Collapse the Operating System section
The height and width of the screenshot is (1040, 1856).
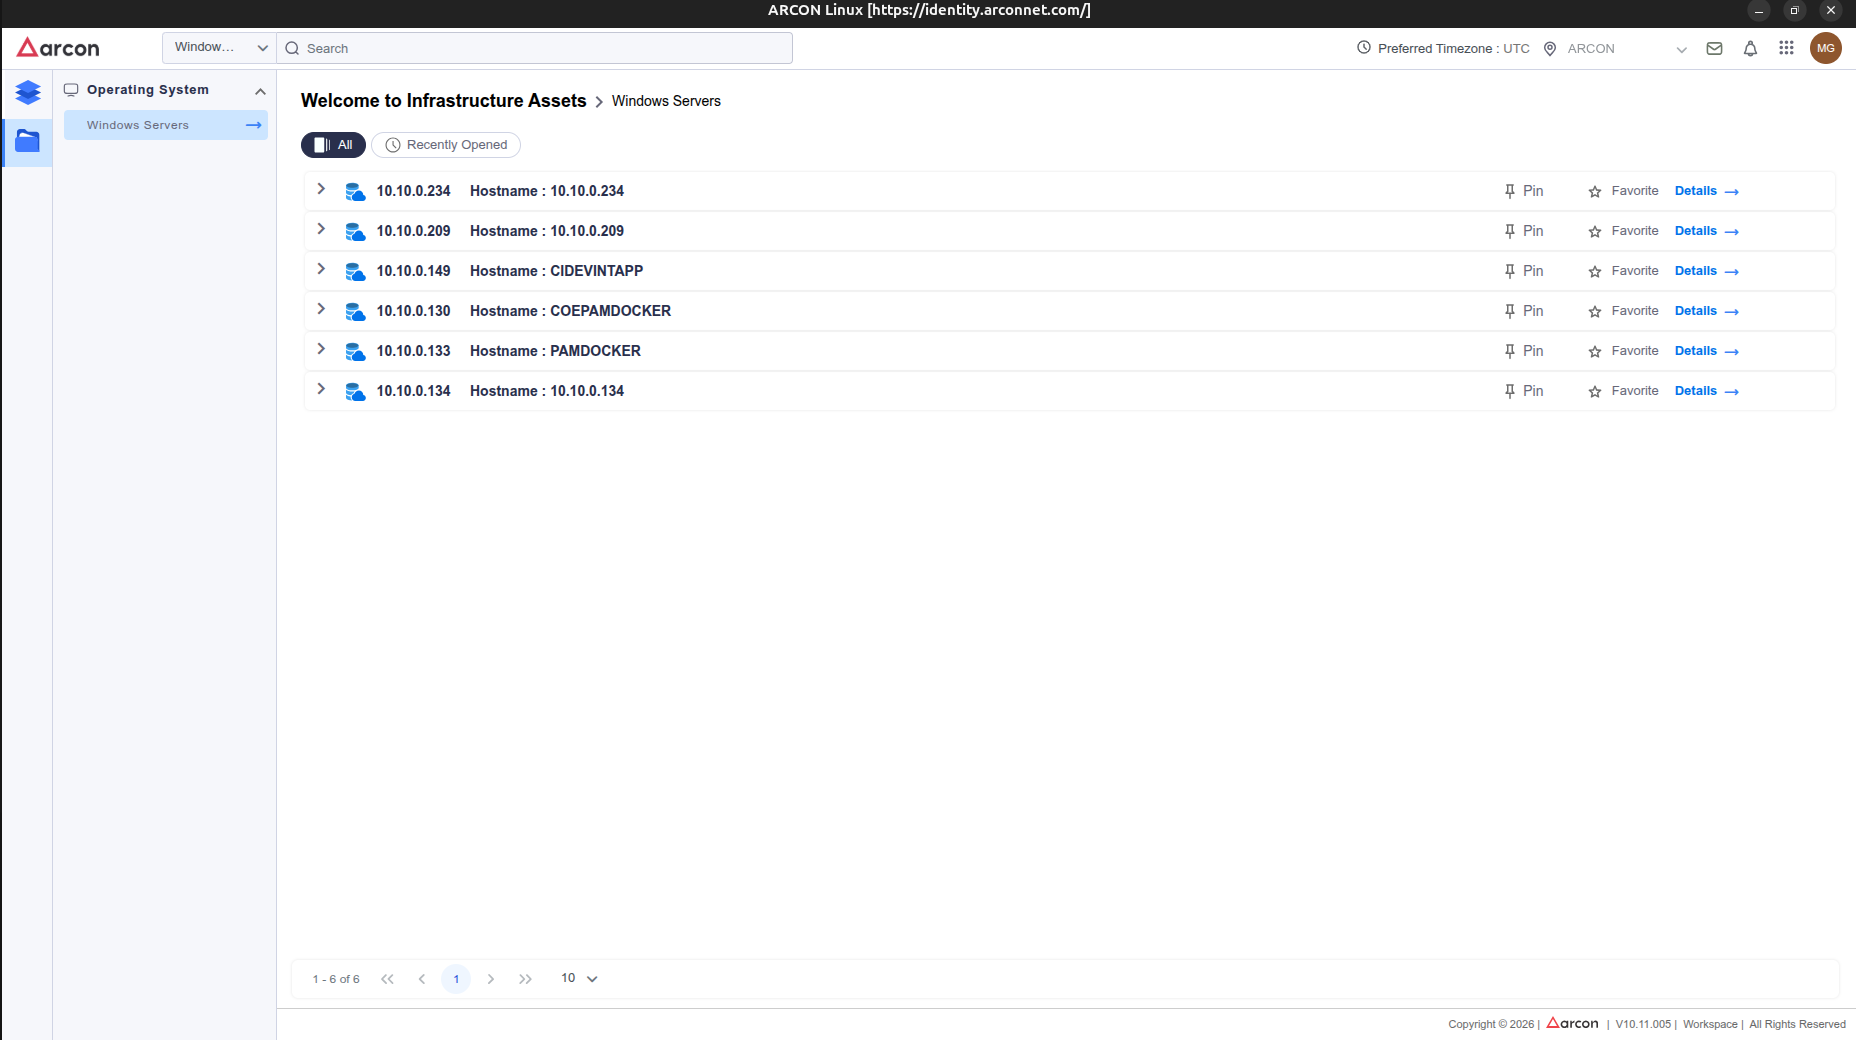[260, 91]
